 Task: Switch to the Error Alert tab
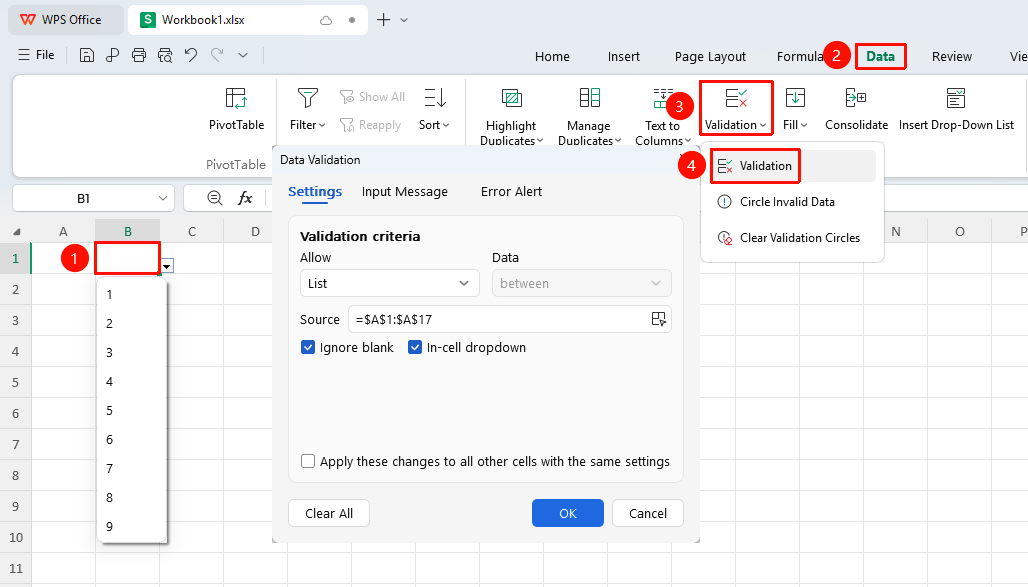tap(511, 192)
